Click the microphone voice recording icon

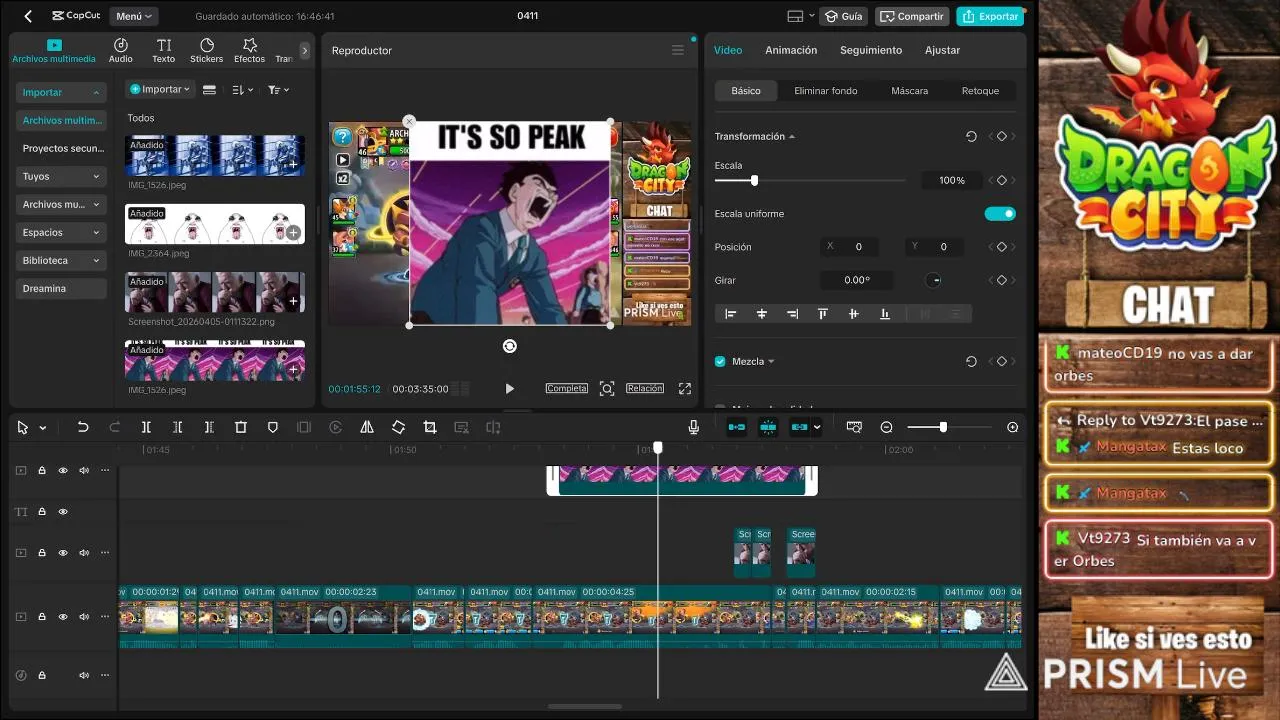[x=693, y=427]
